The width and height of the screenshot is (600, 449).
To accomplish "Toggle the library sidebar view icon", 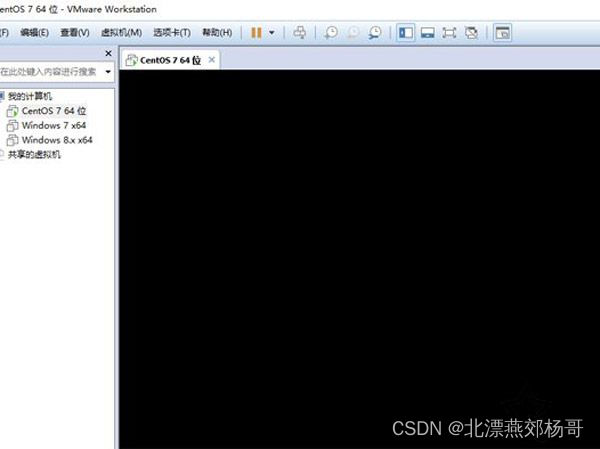I will tap(406, 33).
